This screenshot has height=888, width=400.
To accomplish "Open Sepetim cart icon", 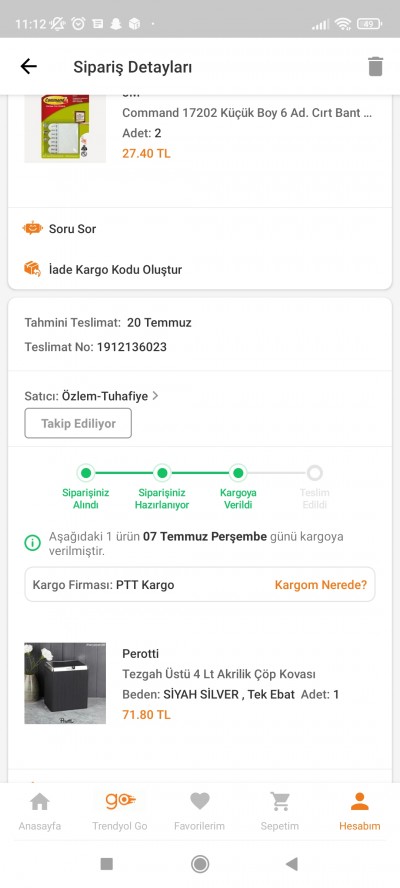I will point(280,801).
